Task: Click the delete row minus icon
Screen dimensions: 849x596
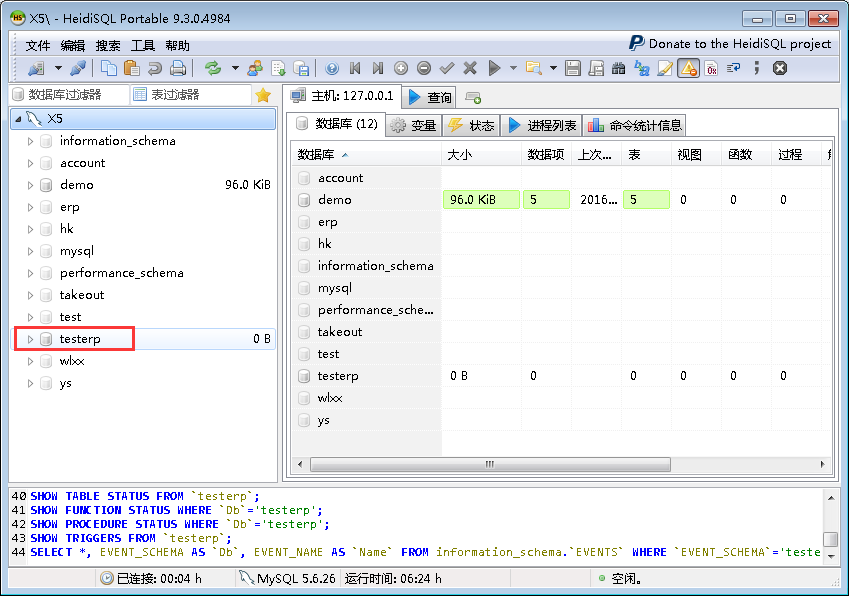Action: pos(424,68)
